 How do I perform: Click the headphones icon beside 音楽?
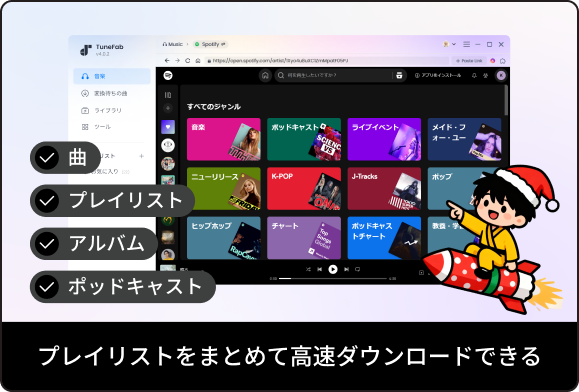click(x=85, y=76)
